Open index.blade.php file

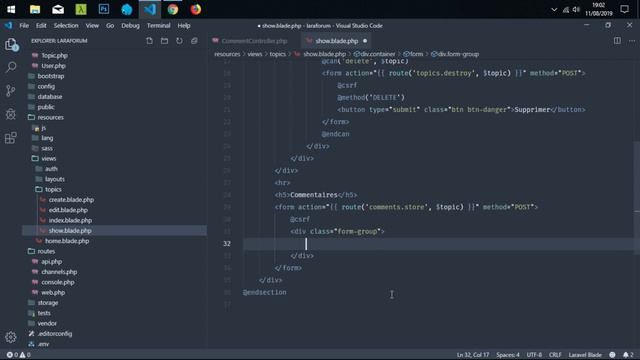click(70, 220)
